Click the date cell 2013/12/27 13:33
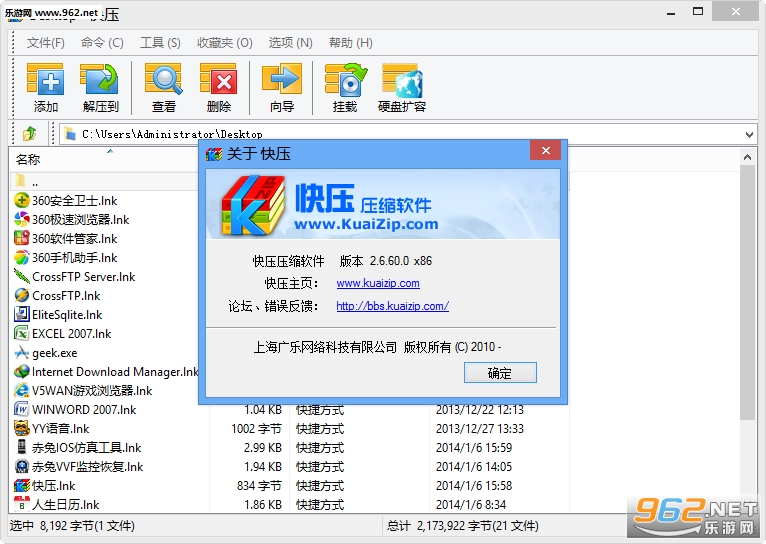This screenshot has height=544, width=766. [479, 429]
